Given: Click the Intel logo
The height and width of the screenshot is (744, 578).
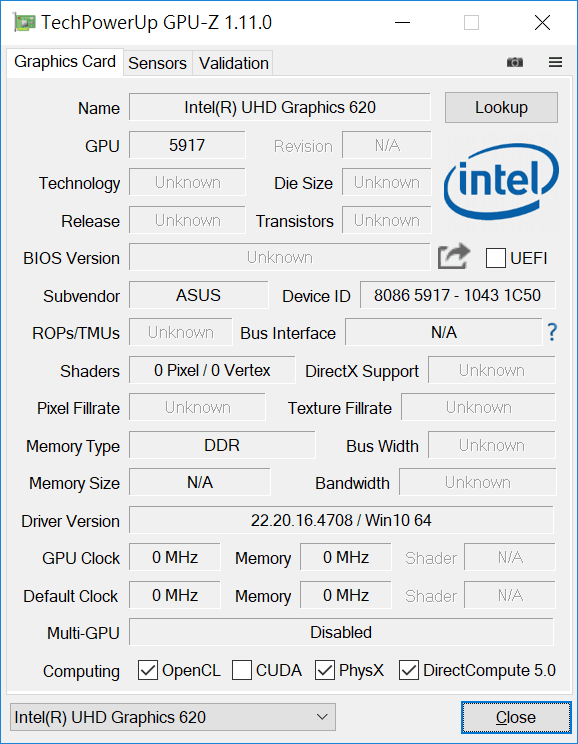Looking at the screenshot, I should click(501, 183).
